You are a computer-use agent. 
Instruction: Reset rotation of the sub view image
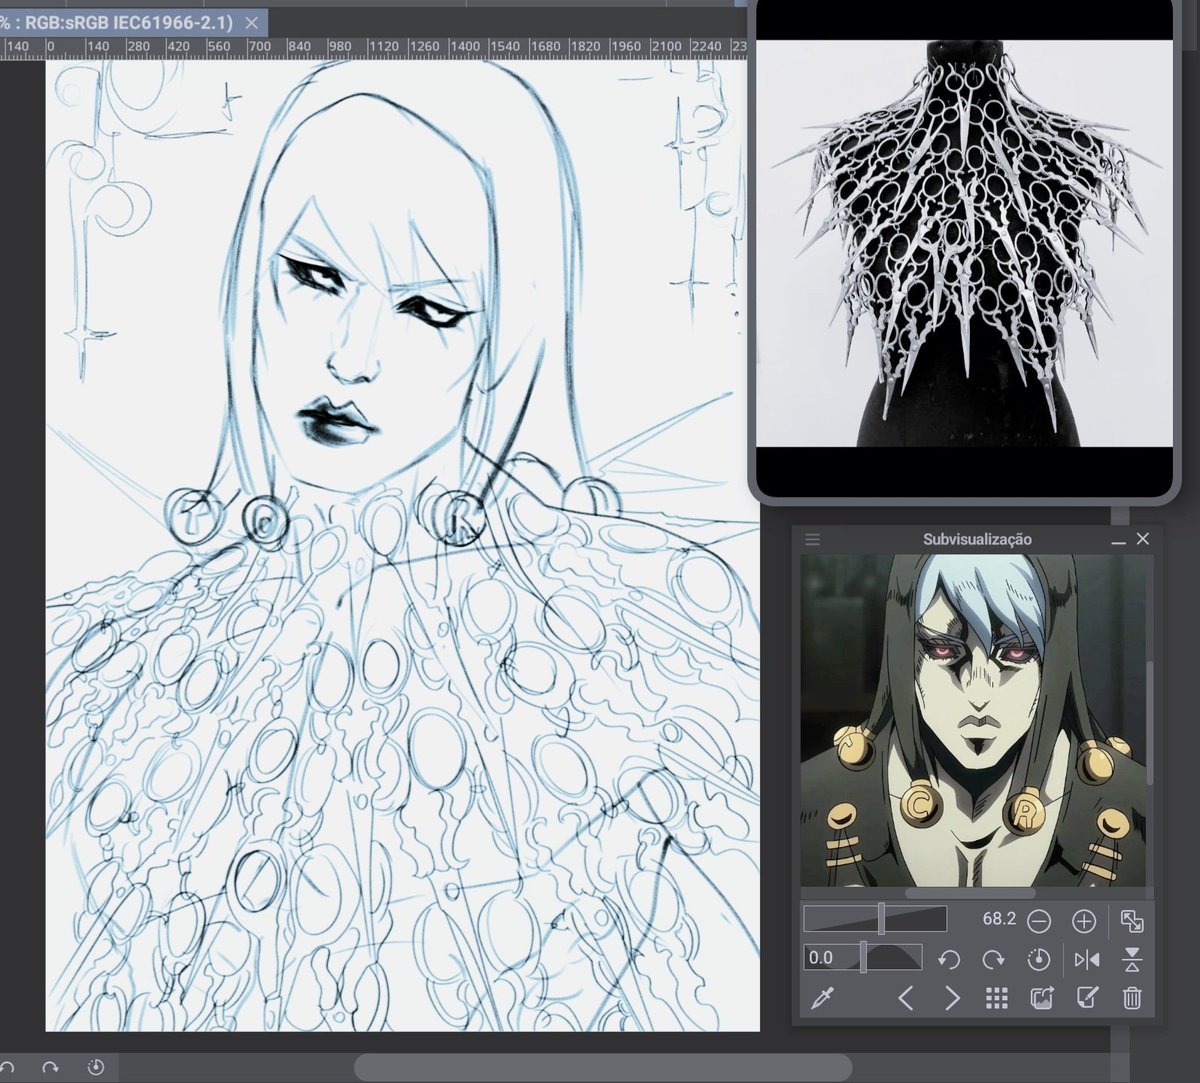[1039, 959]
